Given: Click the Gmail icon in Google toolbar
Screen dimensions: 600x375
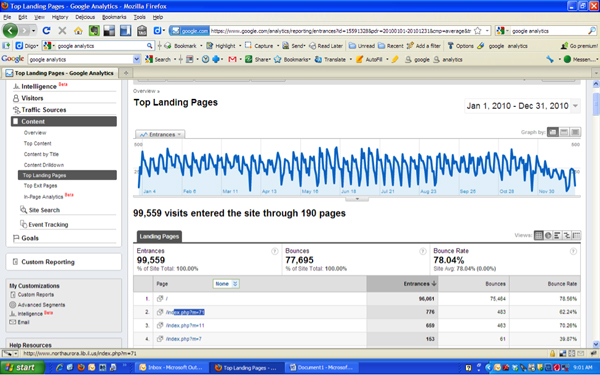Looking at the screenshot, I should click(232, 59).
